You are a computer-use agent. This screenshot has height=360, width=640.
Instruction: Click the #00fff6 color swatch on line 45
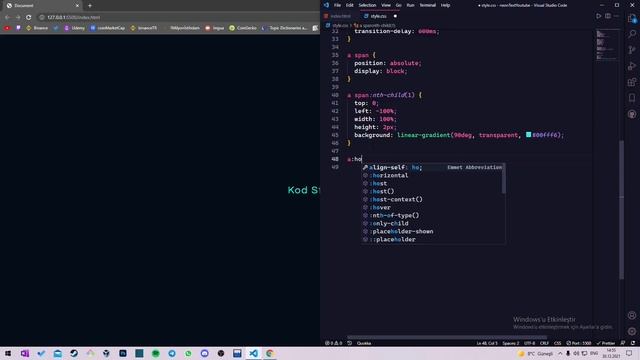(528, 135)
